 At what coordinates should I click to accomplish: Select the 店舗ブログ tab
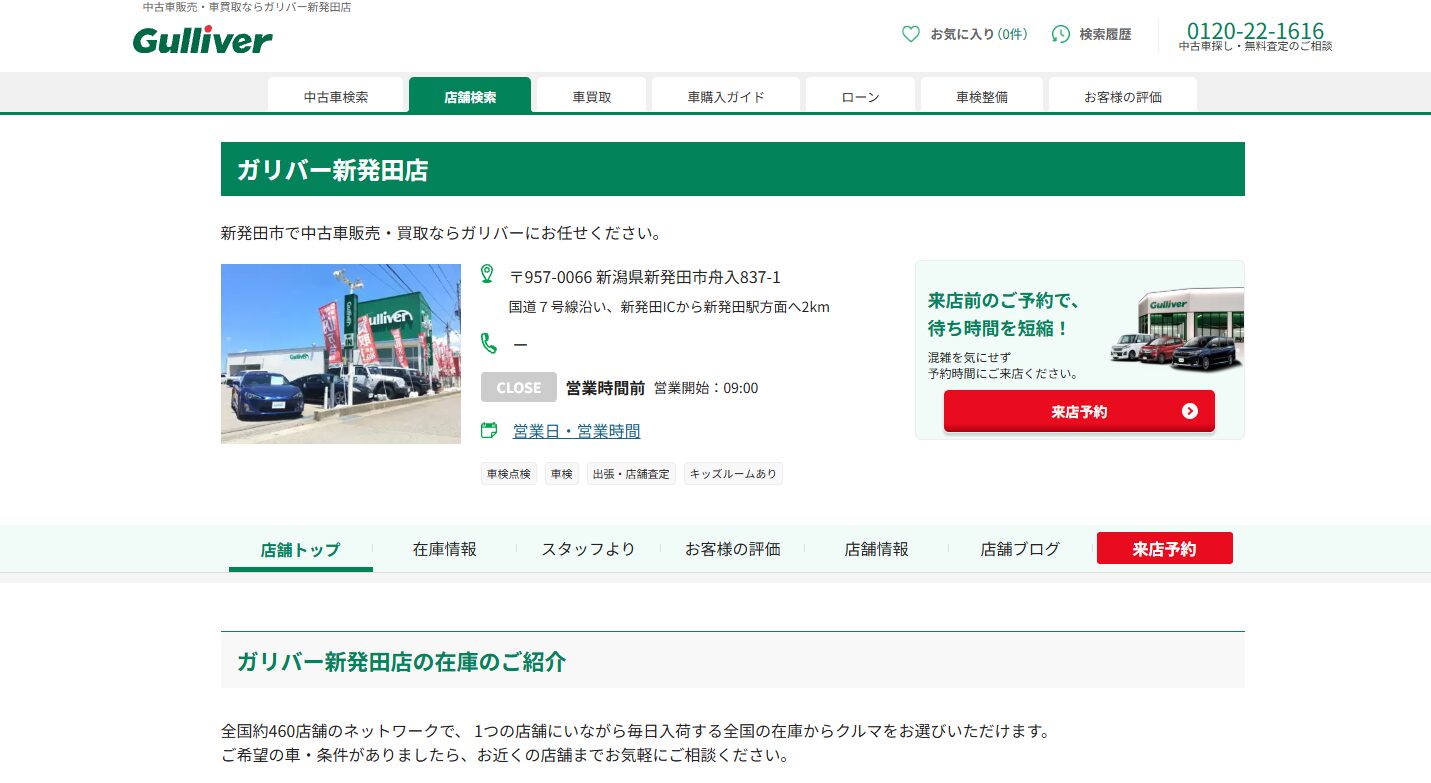pyautogui.click(x=1018, y=548)
